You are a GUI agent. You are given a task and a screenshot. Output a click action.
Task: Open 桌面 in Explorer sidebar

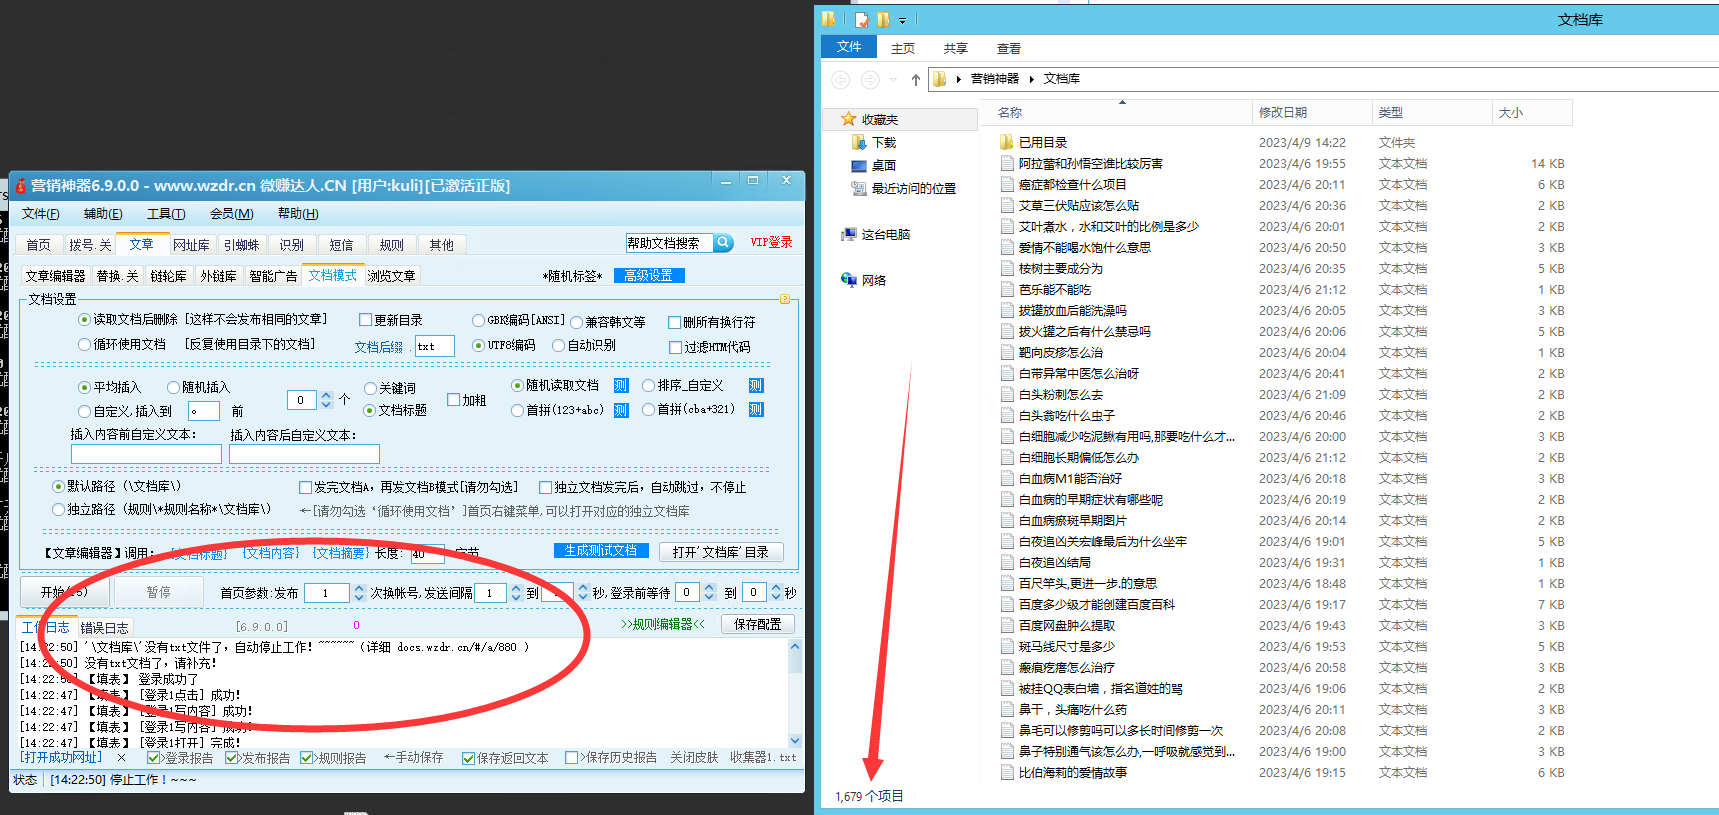point(874,166)
